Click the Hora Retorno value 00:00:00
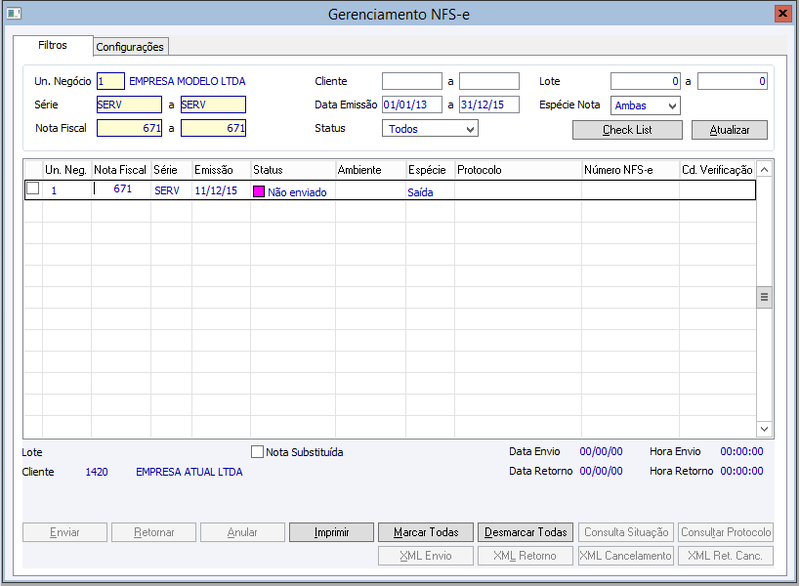 [x=742, y=471]
